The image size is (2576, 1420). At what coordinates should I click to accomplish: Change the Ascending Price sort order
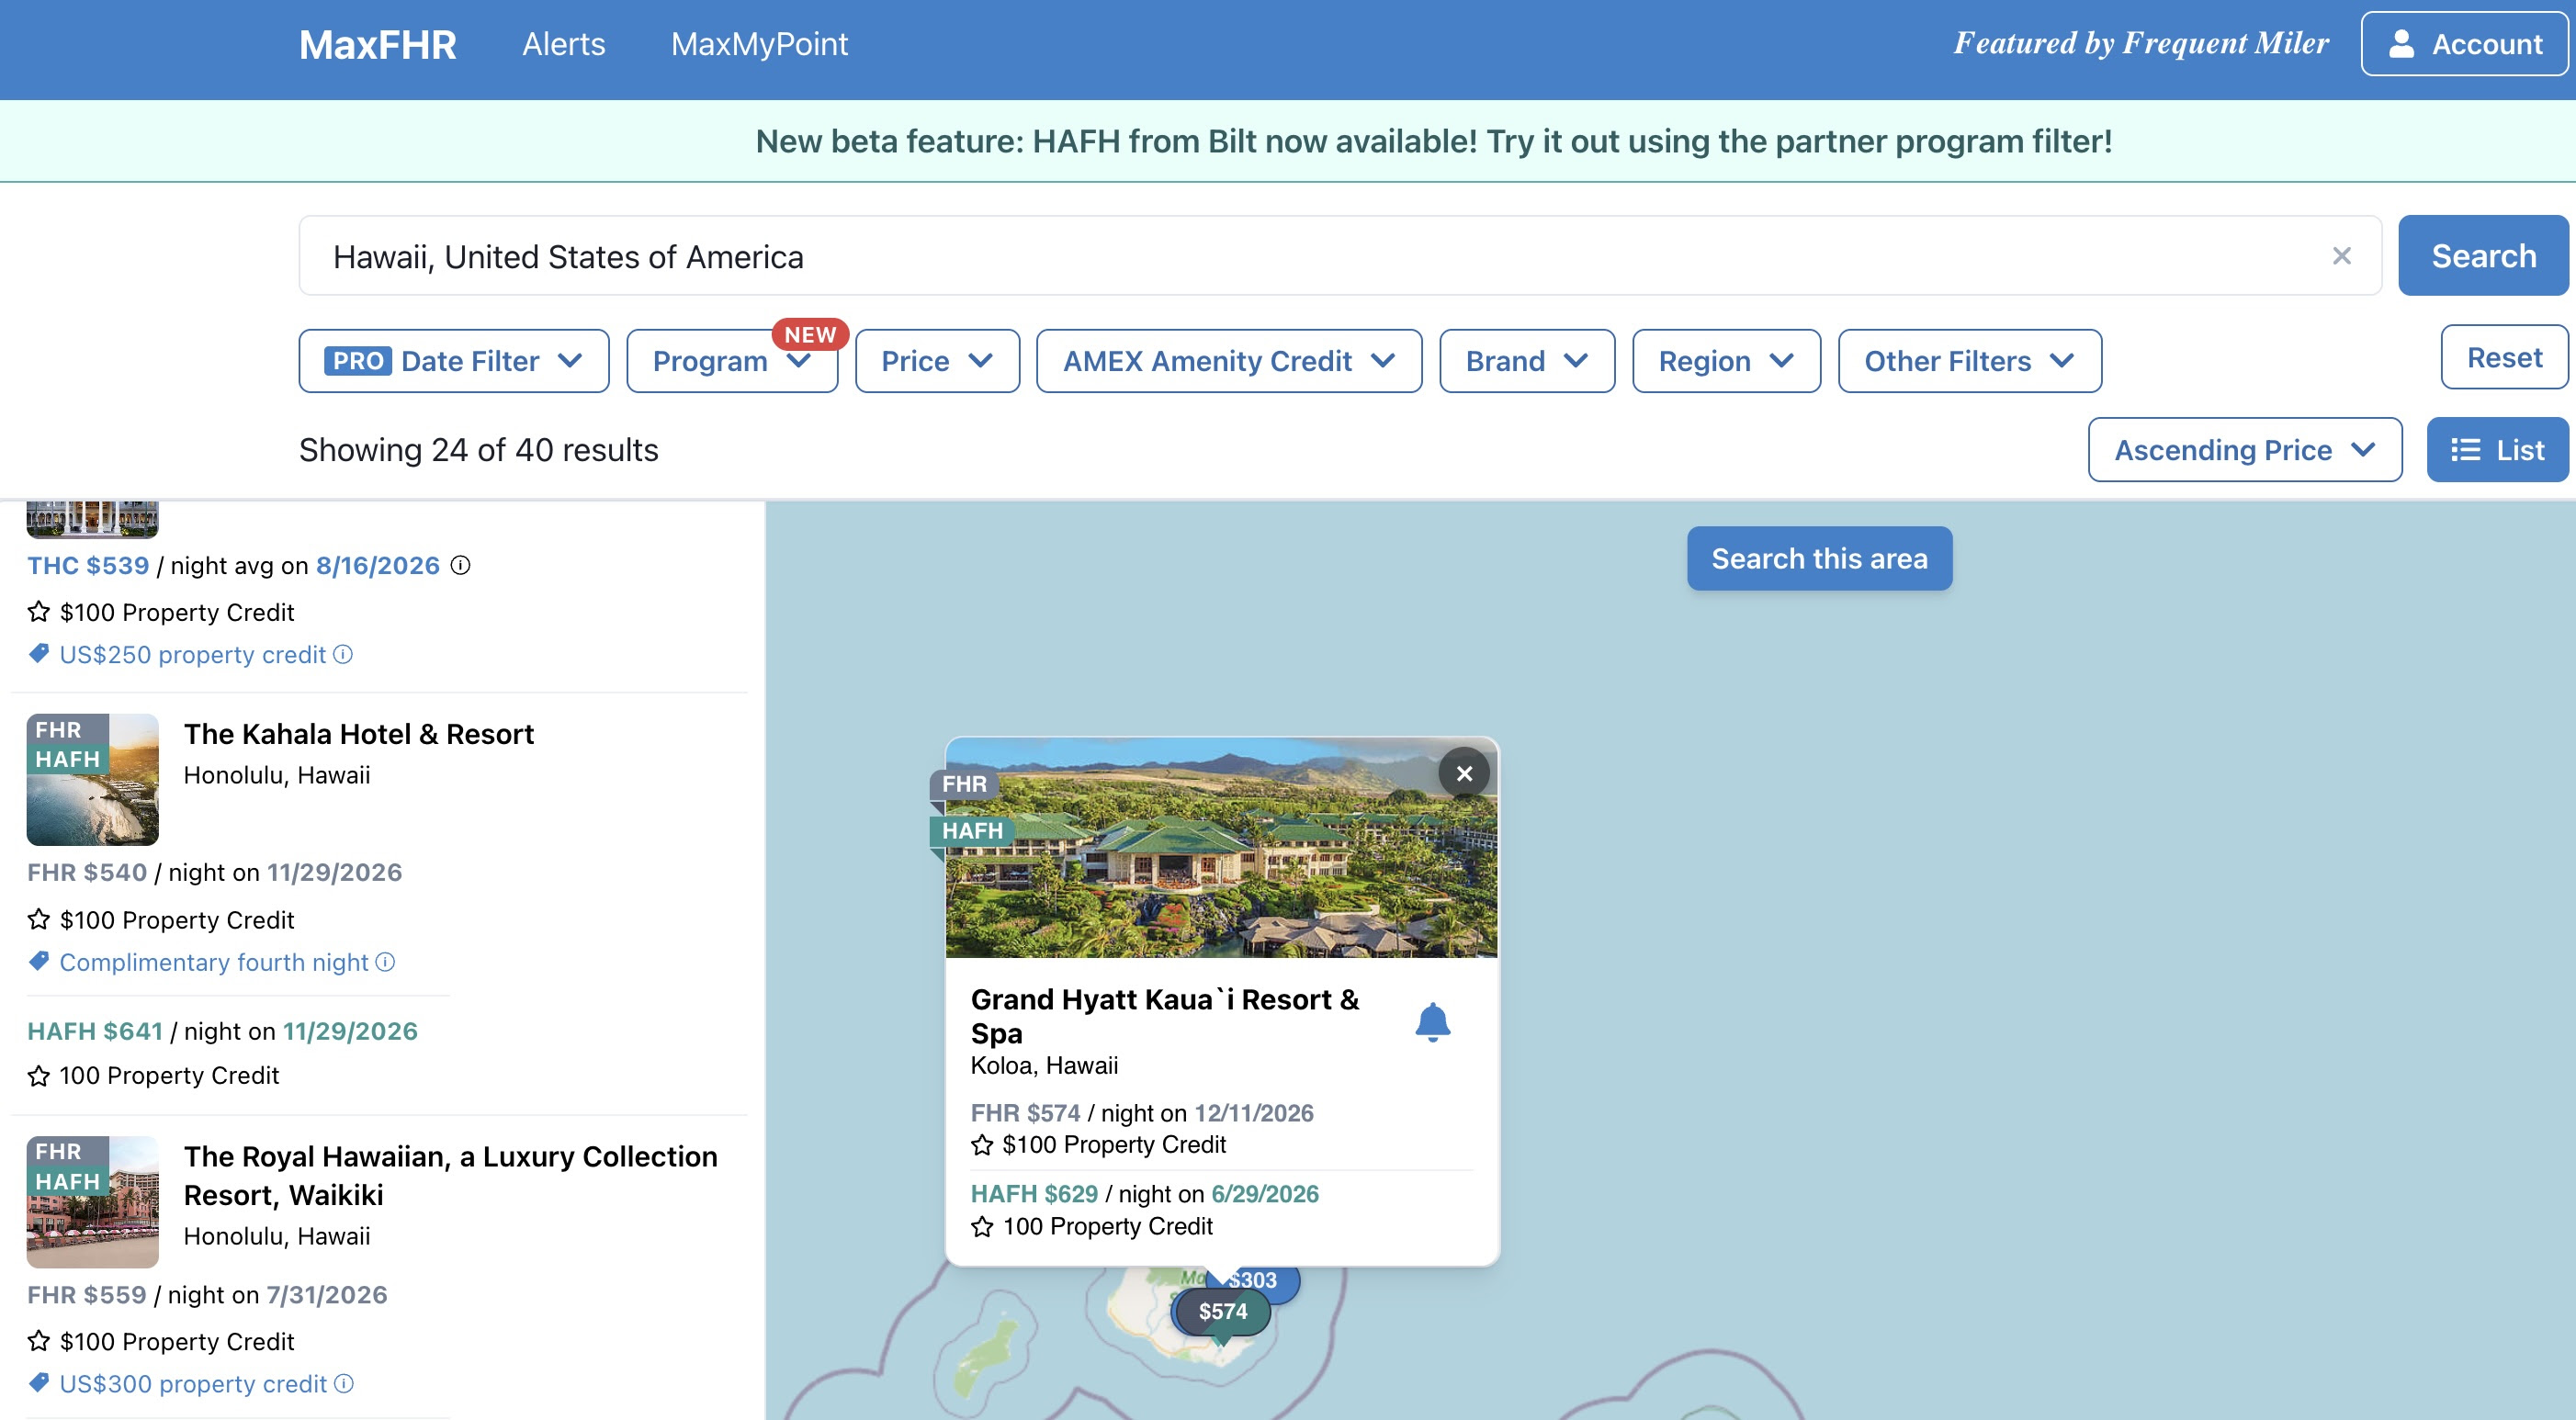2245,450
